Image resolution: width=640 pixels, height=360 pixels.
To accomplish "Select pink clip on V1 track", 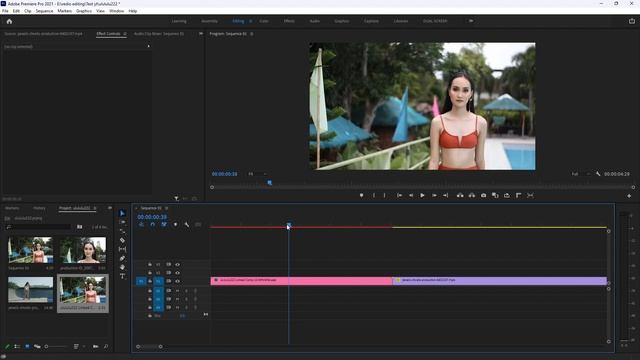I will (x=301, y=280).
